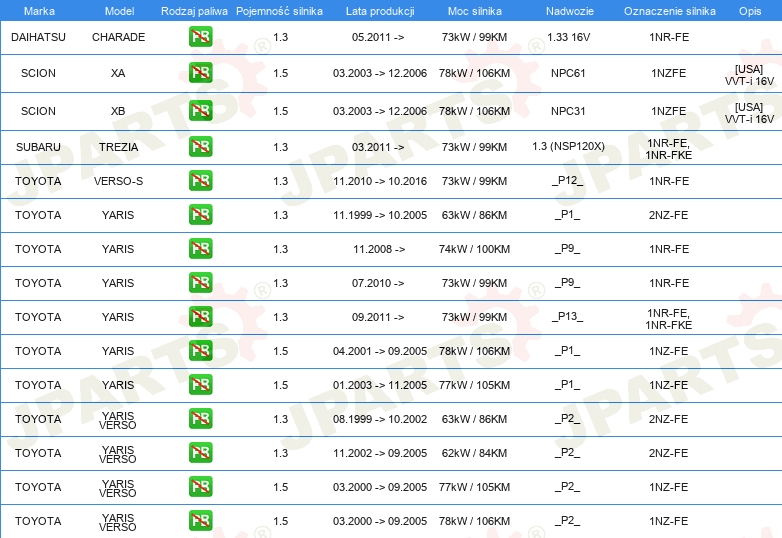782x538 pixels.
Task: Click the 09.2011 -> production date
Action: [378, 317]
